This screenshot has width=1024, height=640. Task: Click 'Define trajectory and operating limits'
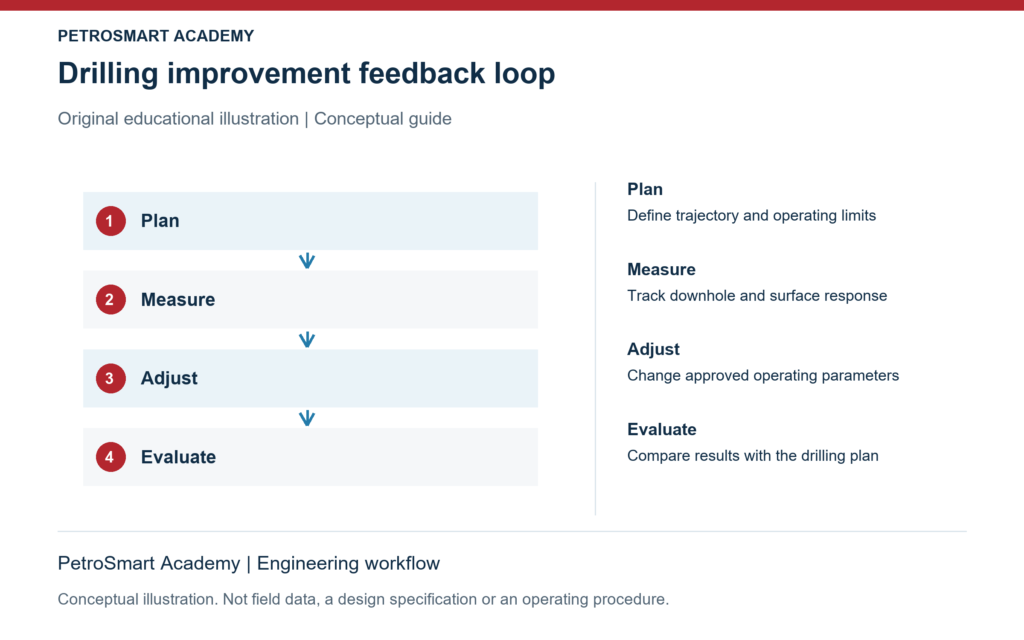[751, 216]
